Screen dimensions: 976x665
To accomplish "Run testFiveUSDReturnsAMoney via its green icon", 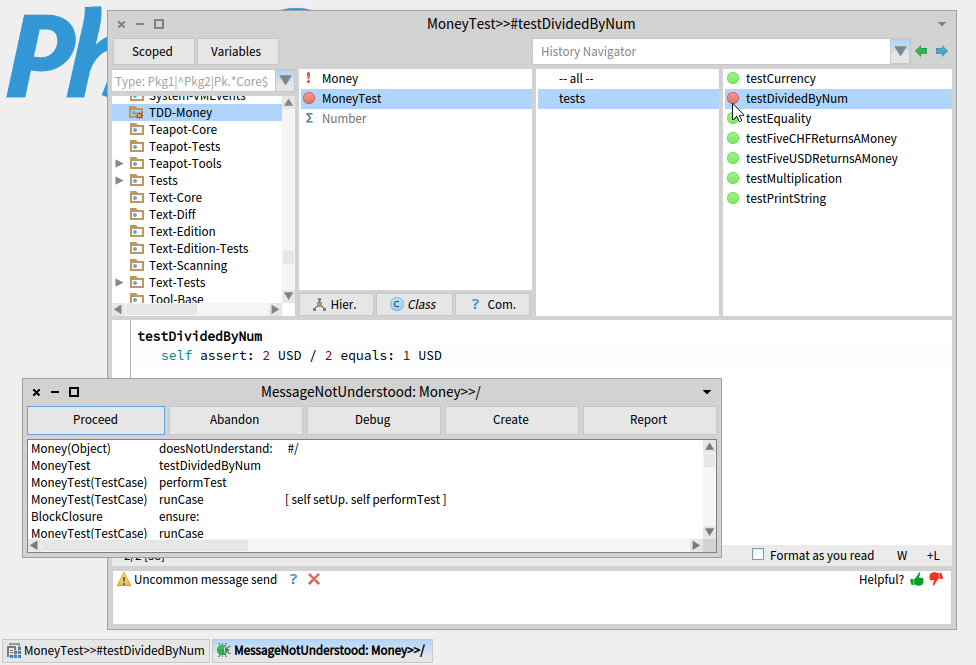I will click(733, 158).
